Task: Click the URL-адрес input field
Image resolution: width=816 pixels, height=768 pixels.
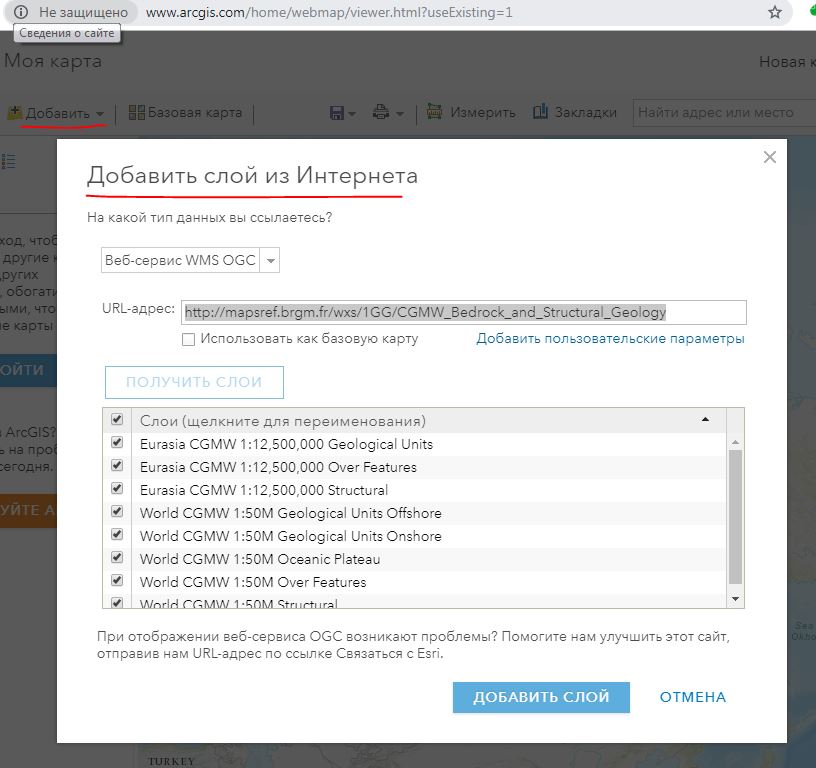Action: coord(464,313)
